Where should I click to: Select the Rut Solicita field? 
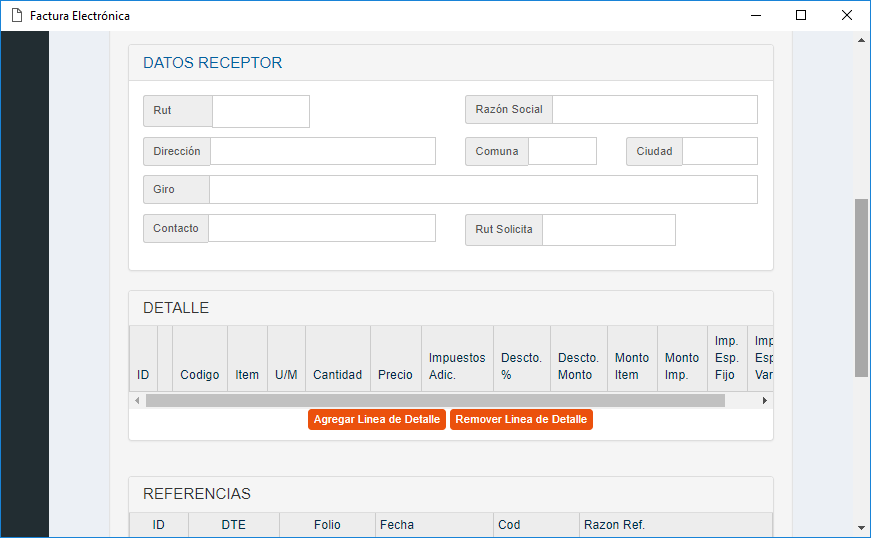[x=608, y=229]
